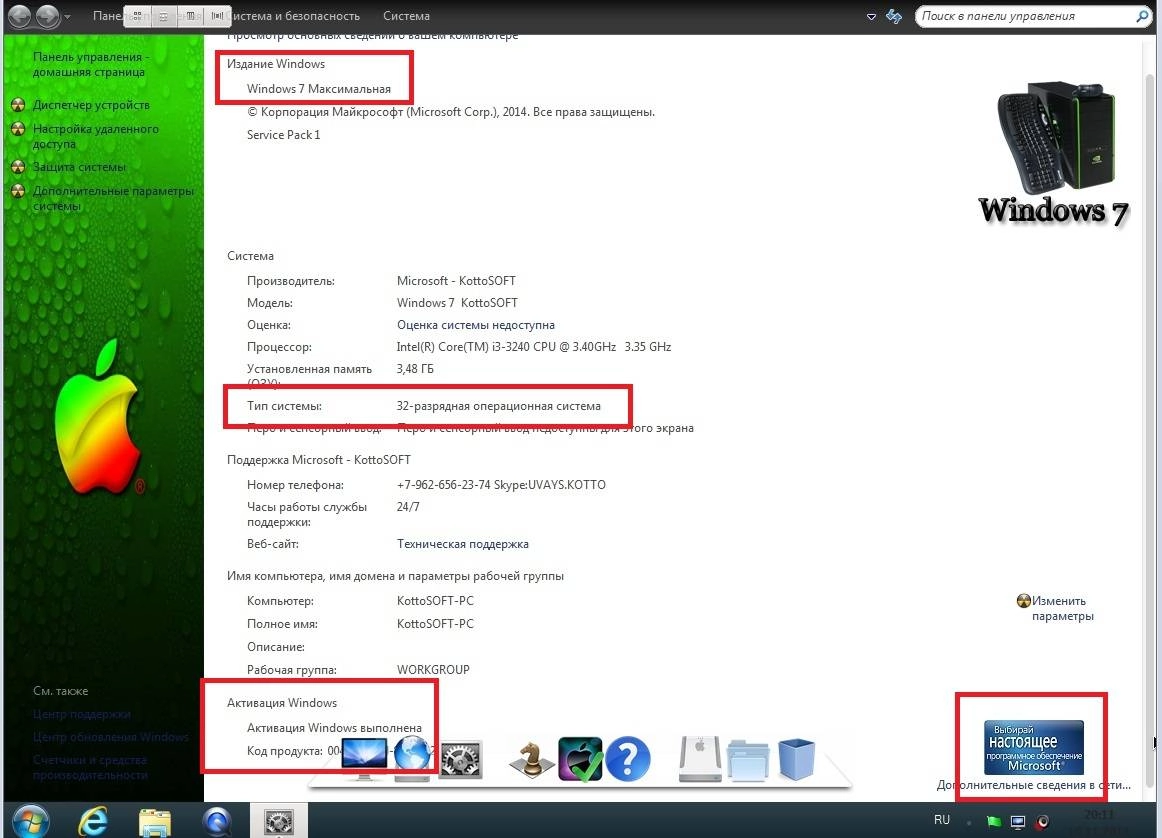Click the taskbar clock
The width and height of the screenshot is (1162, 838).
(1099, 821)
